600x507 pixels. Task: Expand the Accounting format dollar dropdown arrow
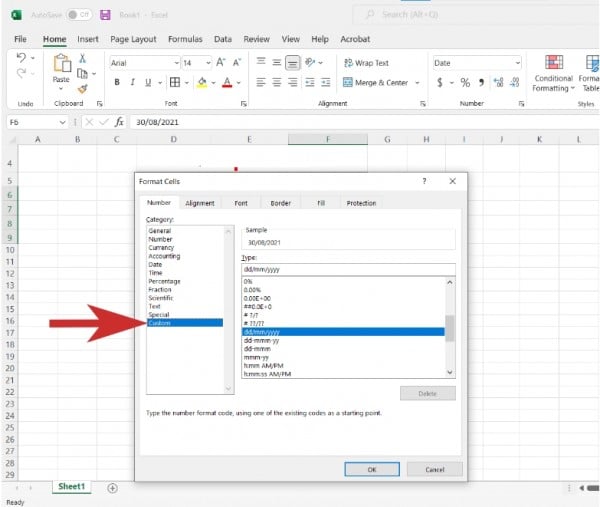tap(452, 83)
